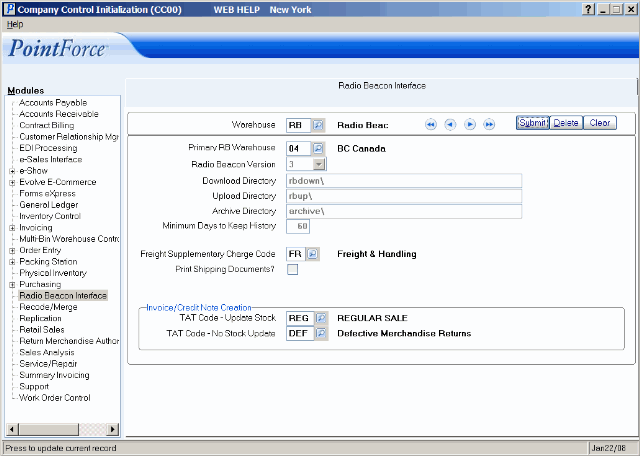Select Forms eXpress module
The height and width of the screenshot is (456, 640).
(x=47, y=194)
